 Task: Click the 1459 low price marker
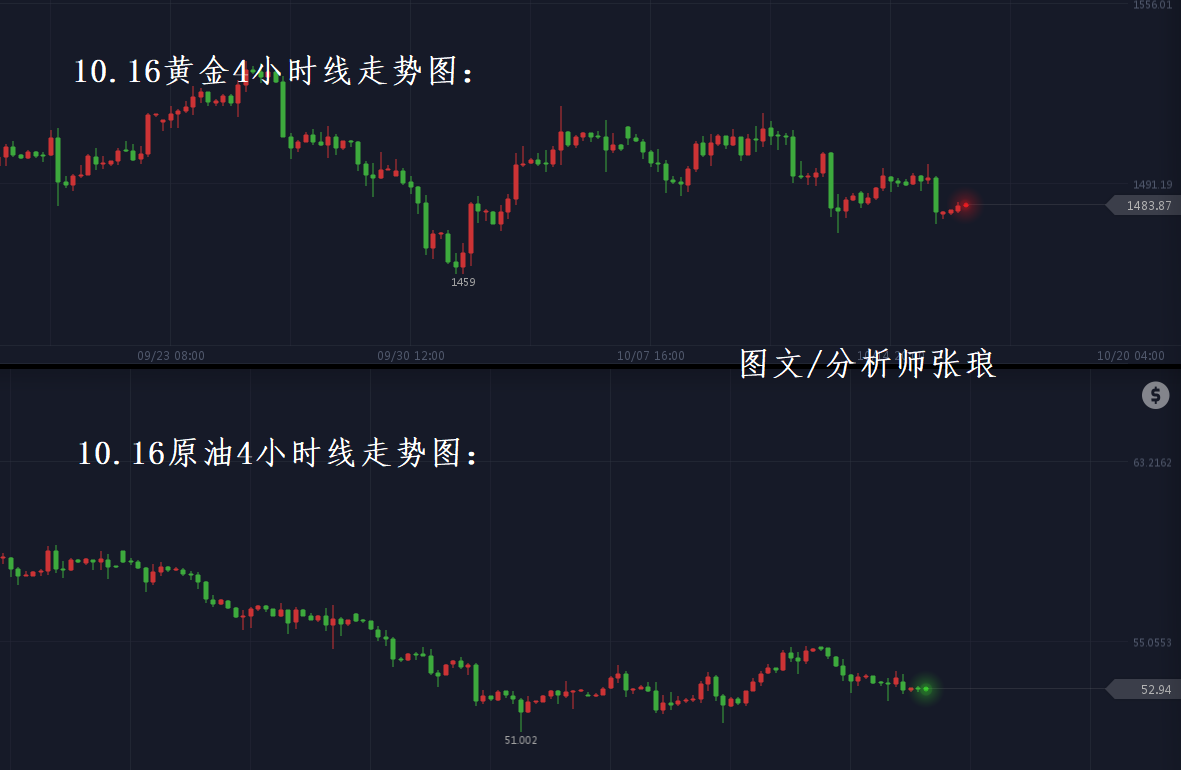pyautogui.click(x=463, y=282)
